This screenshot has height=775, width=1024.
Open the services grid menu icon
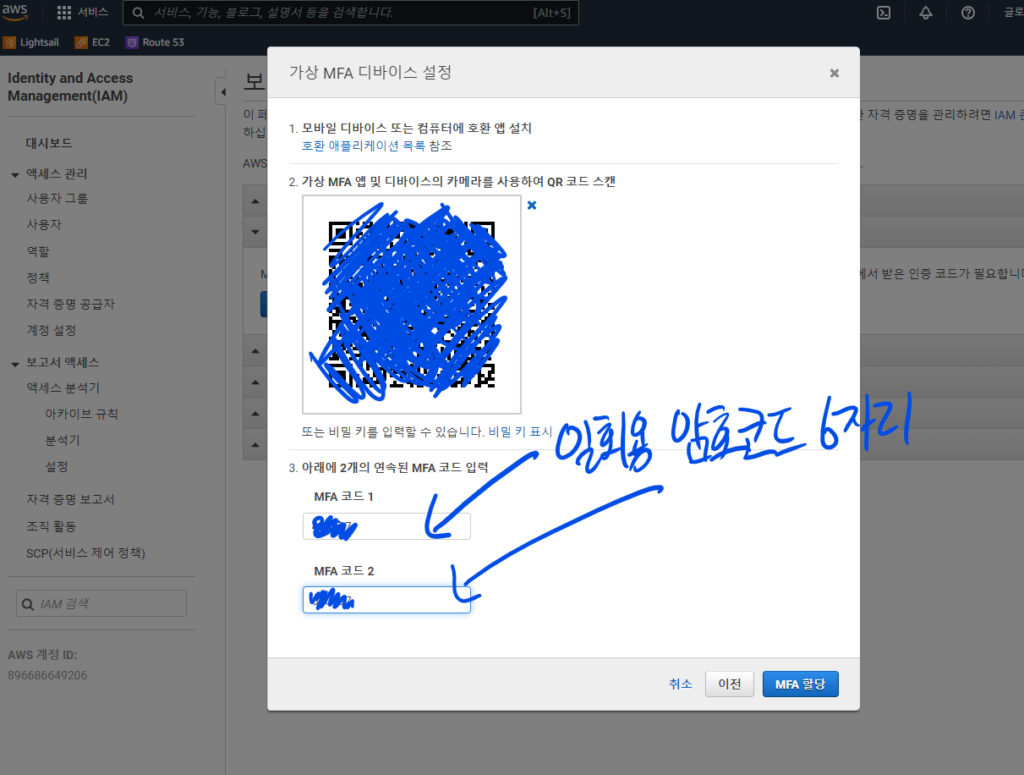coord(64,12)
